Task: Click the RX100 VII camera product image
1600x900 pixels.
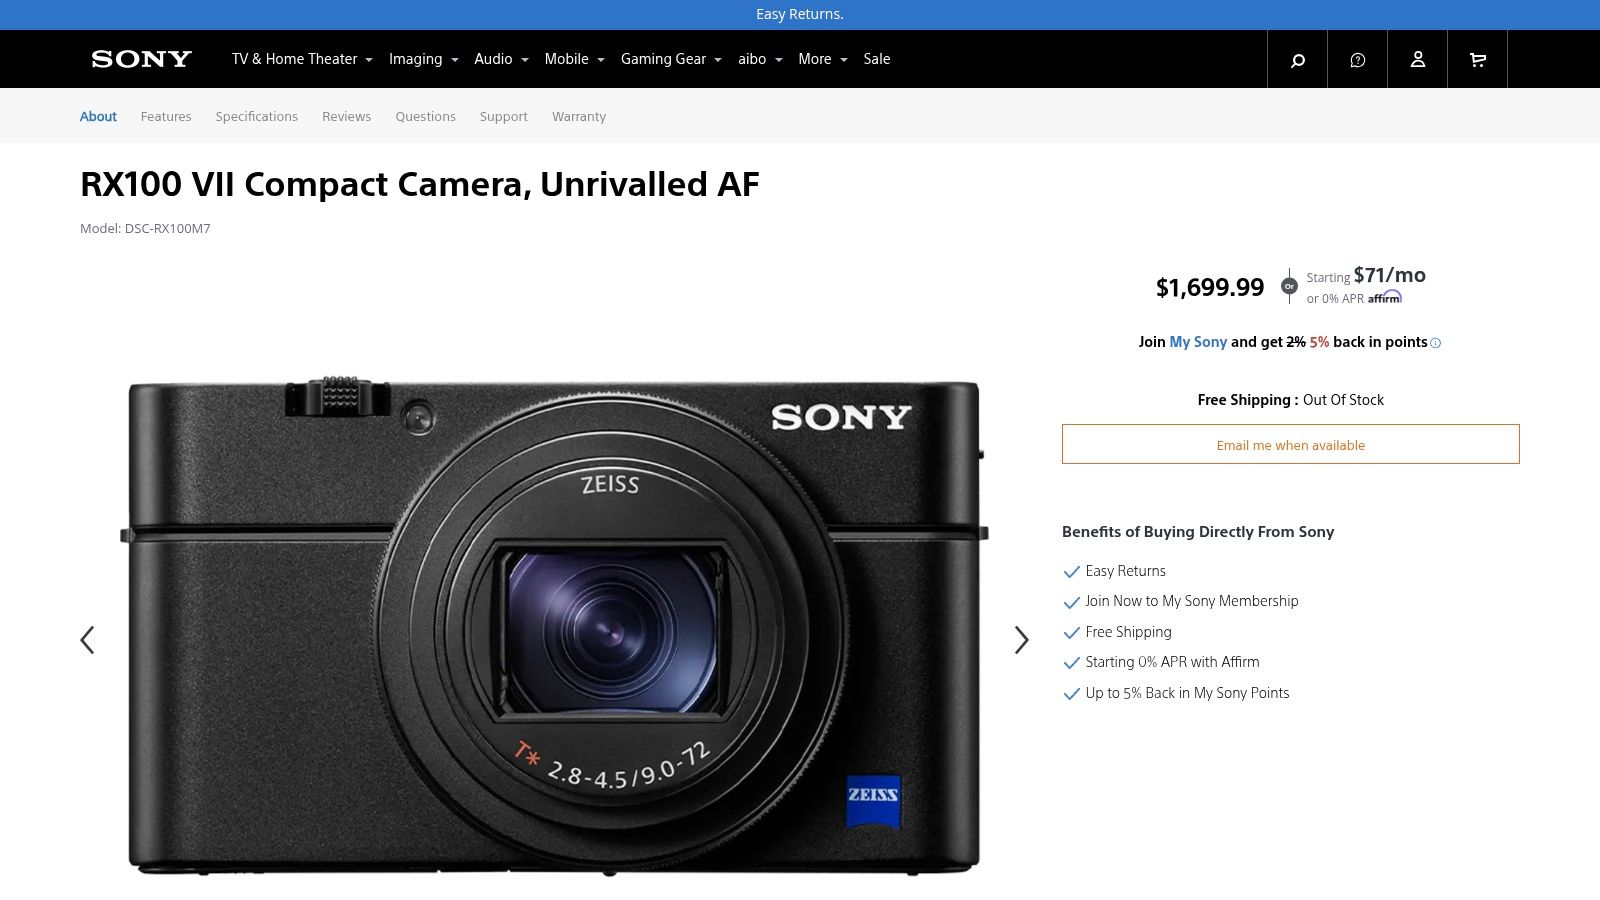Action: [x=554, y=627]
